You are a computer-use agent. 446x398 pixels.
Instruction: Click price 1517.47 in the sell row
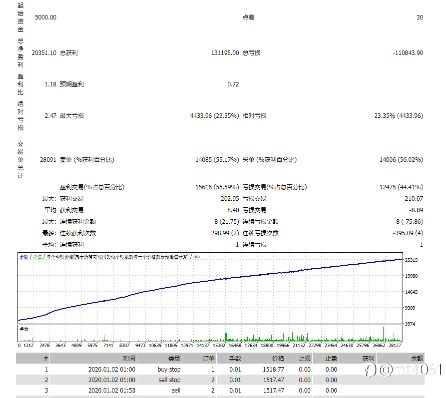273,390
